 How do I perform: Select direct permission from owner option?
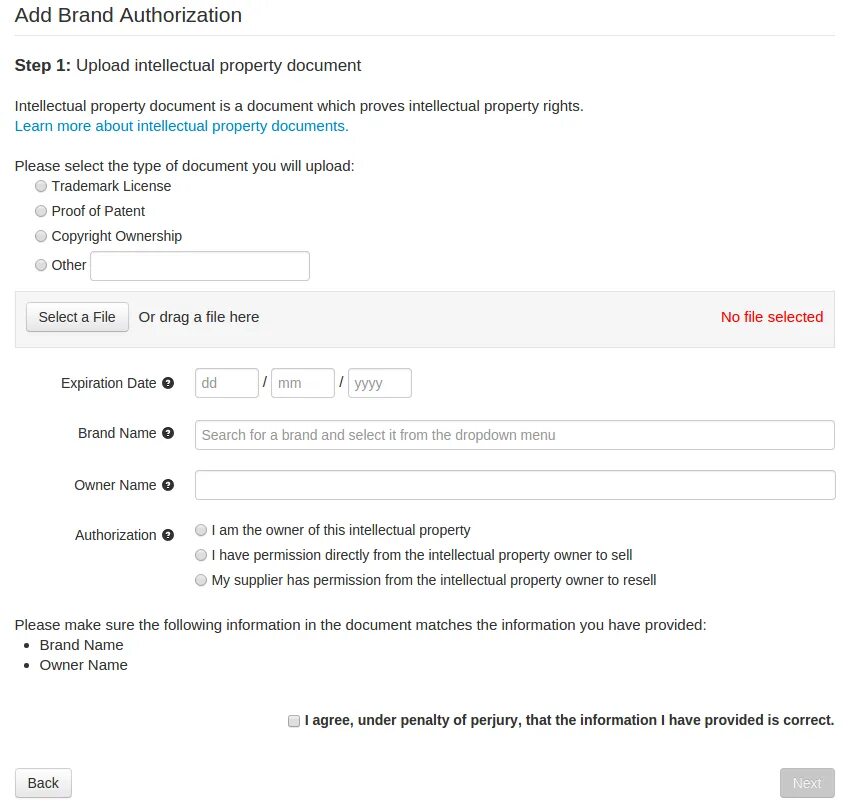click(202, 555)
